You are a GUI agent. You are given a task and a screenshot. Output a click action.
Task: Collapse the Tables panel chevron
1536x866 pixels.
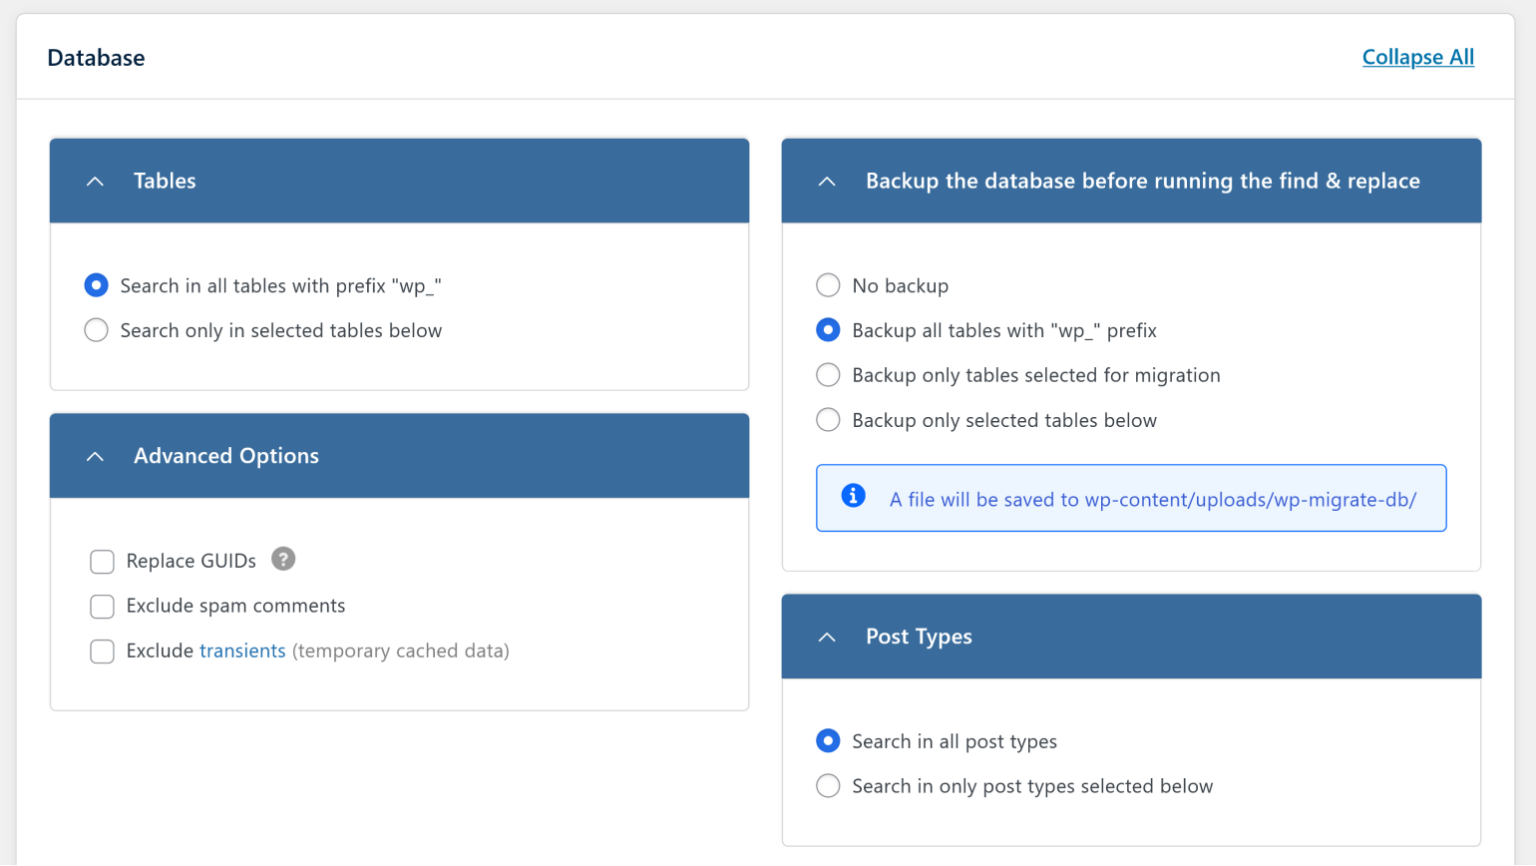(x=95, y=181)
